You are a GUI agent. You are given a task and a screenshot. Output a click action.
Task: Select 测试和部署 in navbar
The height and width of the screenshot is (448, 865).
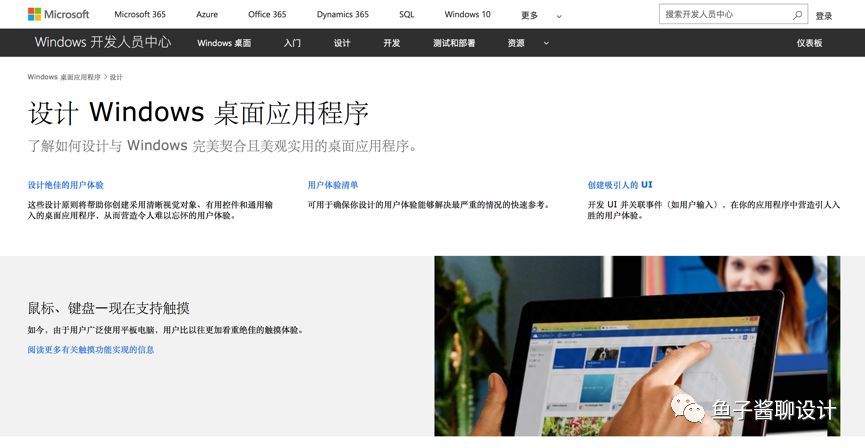point(454,43)
